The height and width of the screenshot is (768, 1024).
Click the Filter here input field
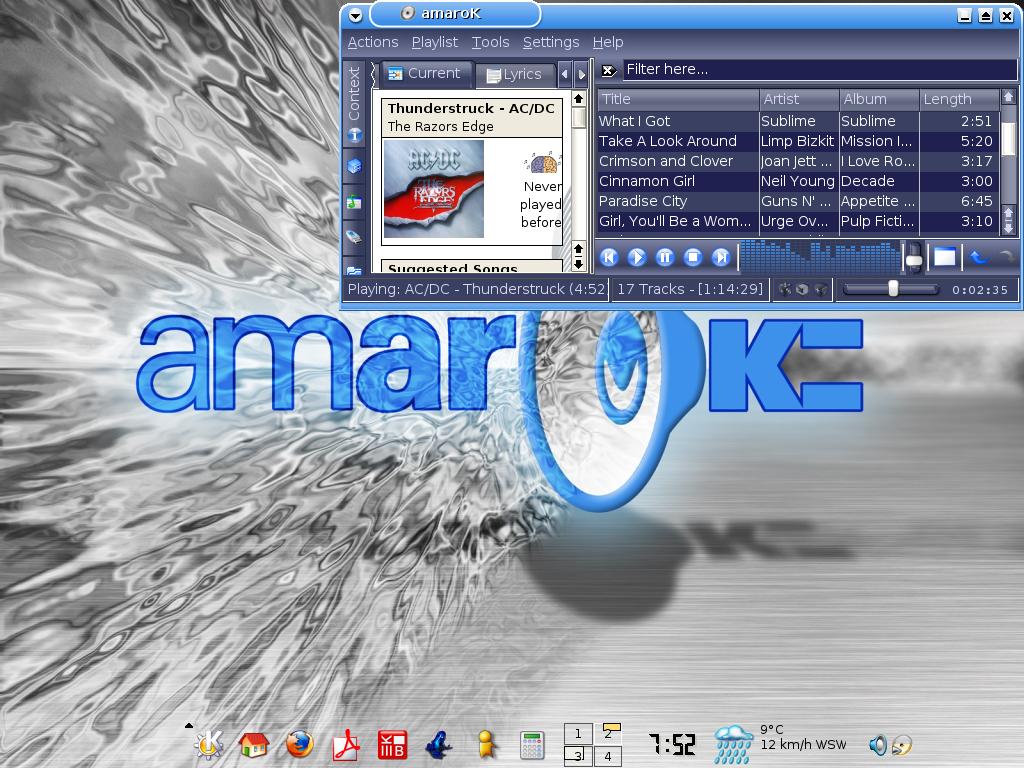pyautogui.click(x=818, y=69)
